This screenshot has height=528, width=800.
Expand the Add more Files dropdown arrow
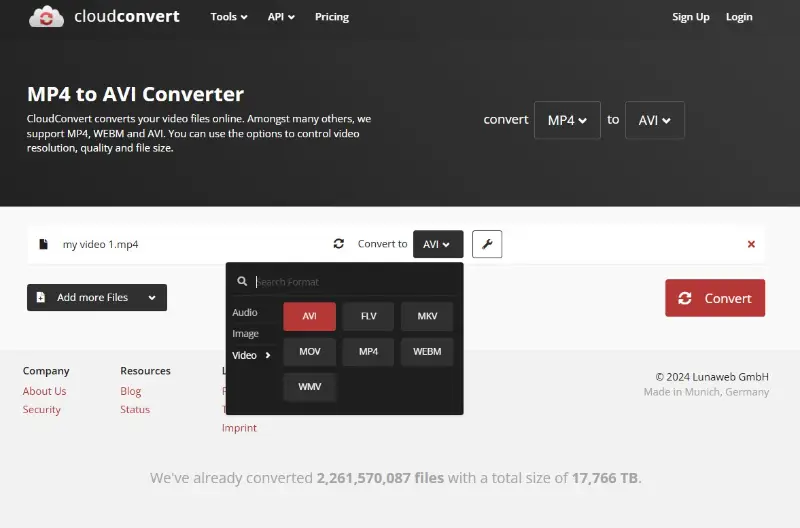point(152,297)
